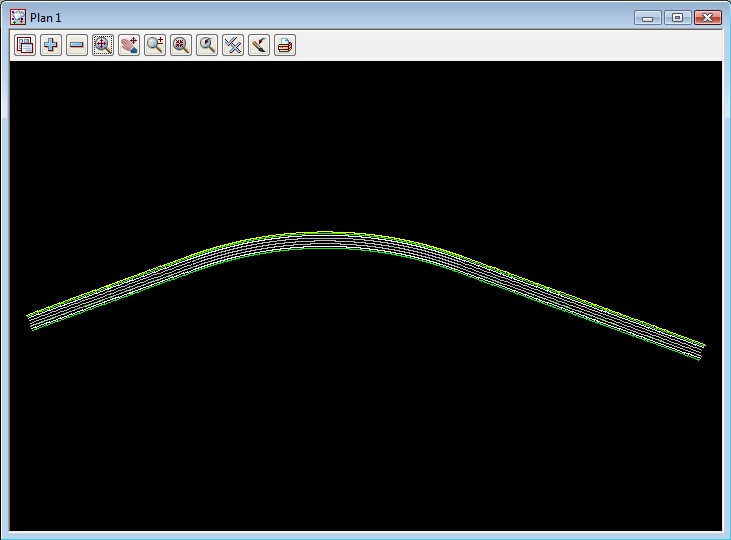Screen dimensions: 731x540
Task: Select the left end of the road strings
Action: tap(31, 320)
